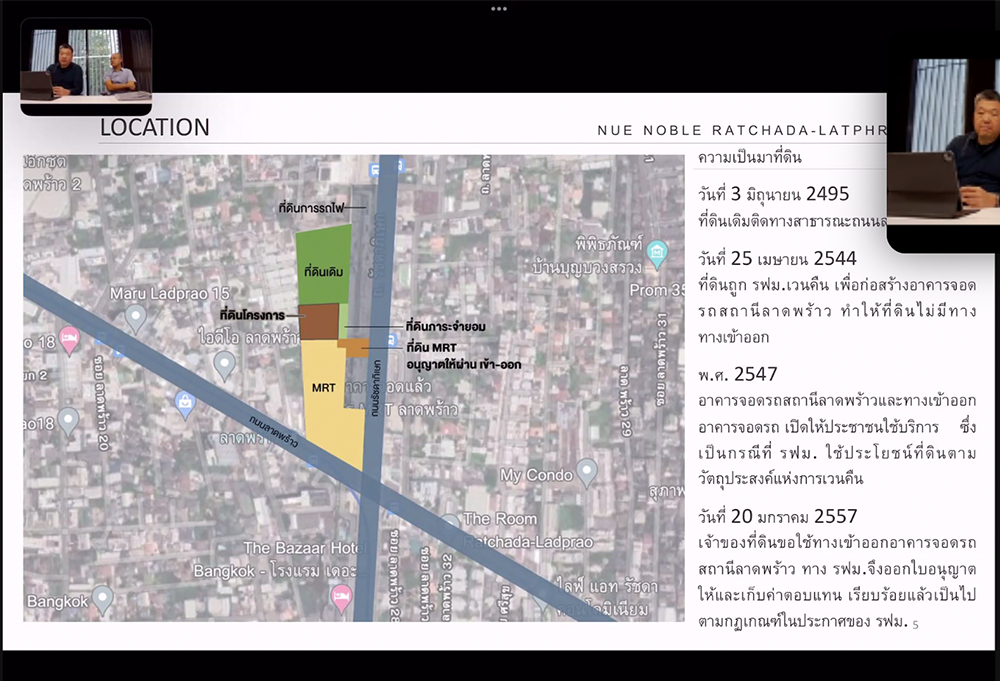Click the brown project land block

pos(319,322)
